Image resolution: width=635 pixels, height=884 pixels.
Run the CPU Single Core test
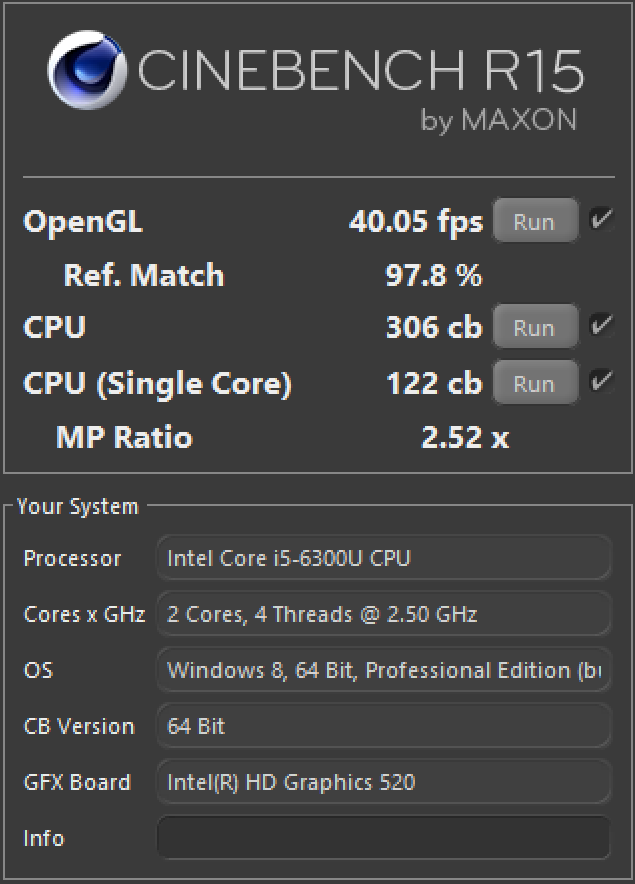pos(535,383)
